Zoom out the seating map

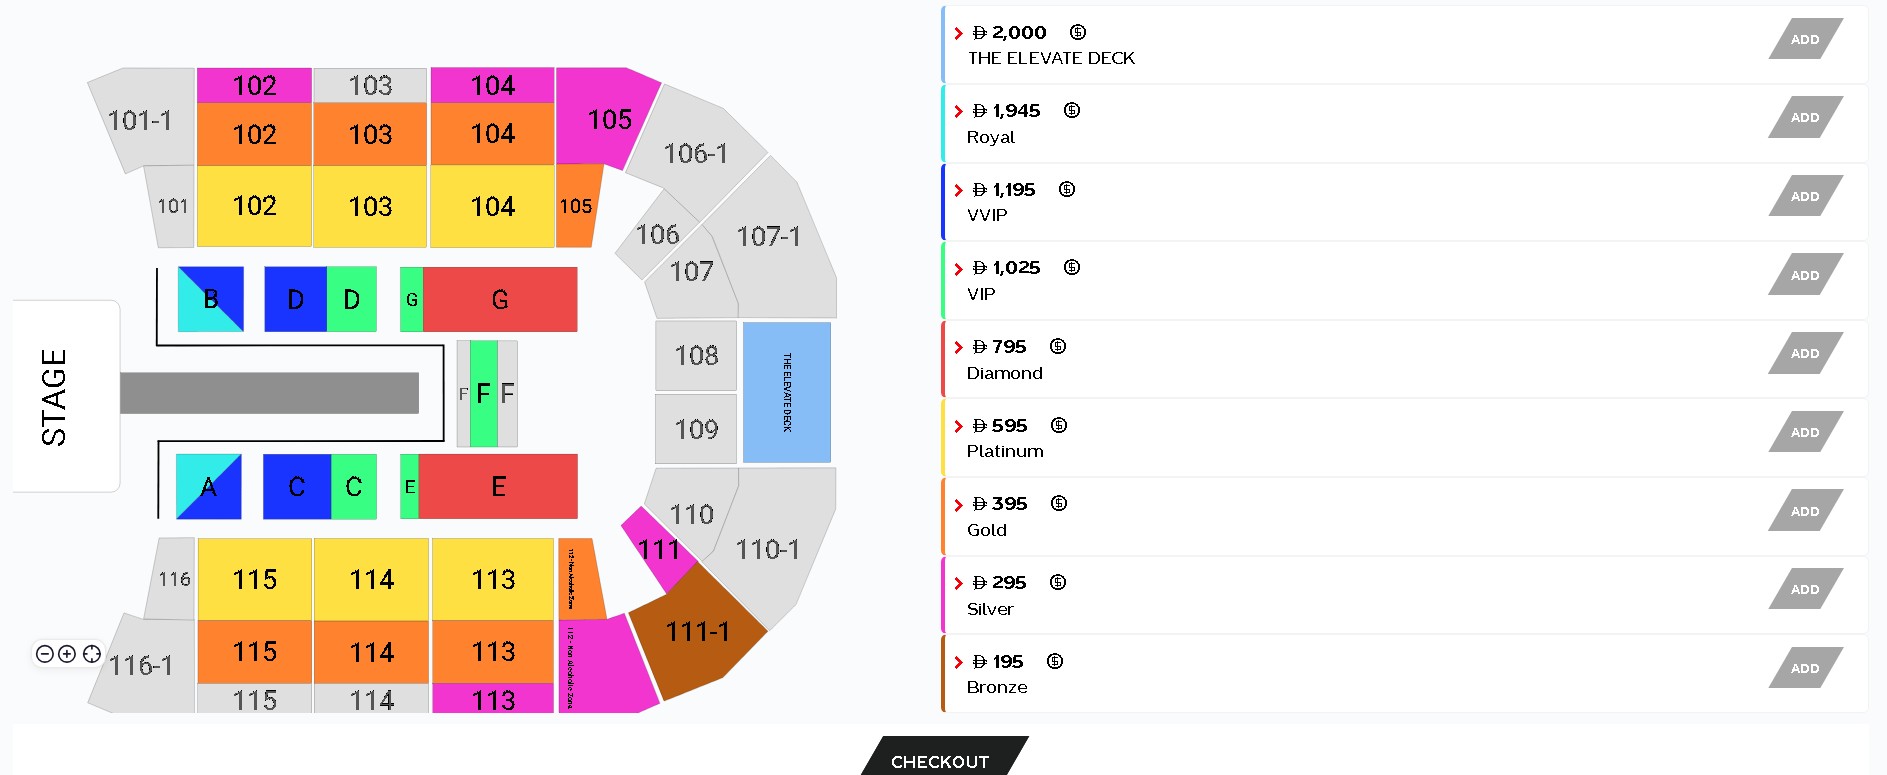(x=44, y=654)
